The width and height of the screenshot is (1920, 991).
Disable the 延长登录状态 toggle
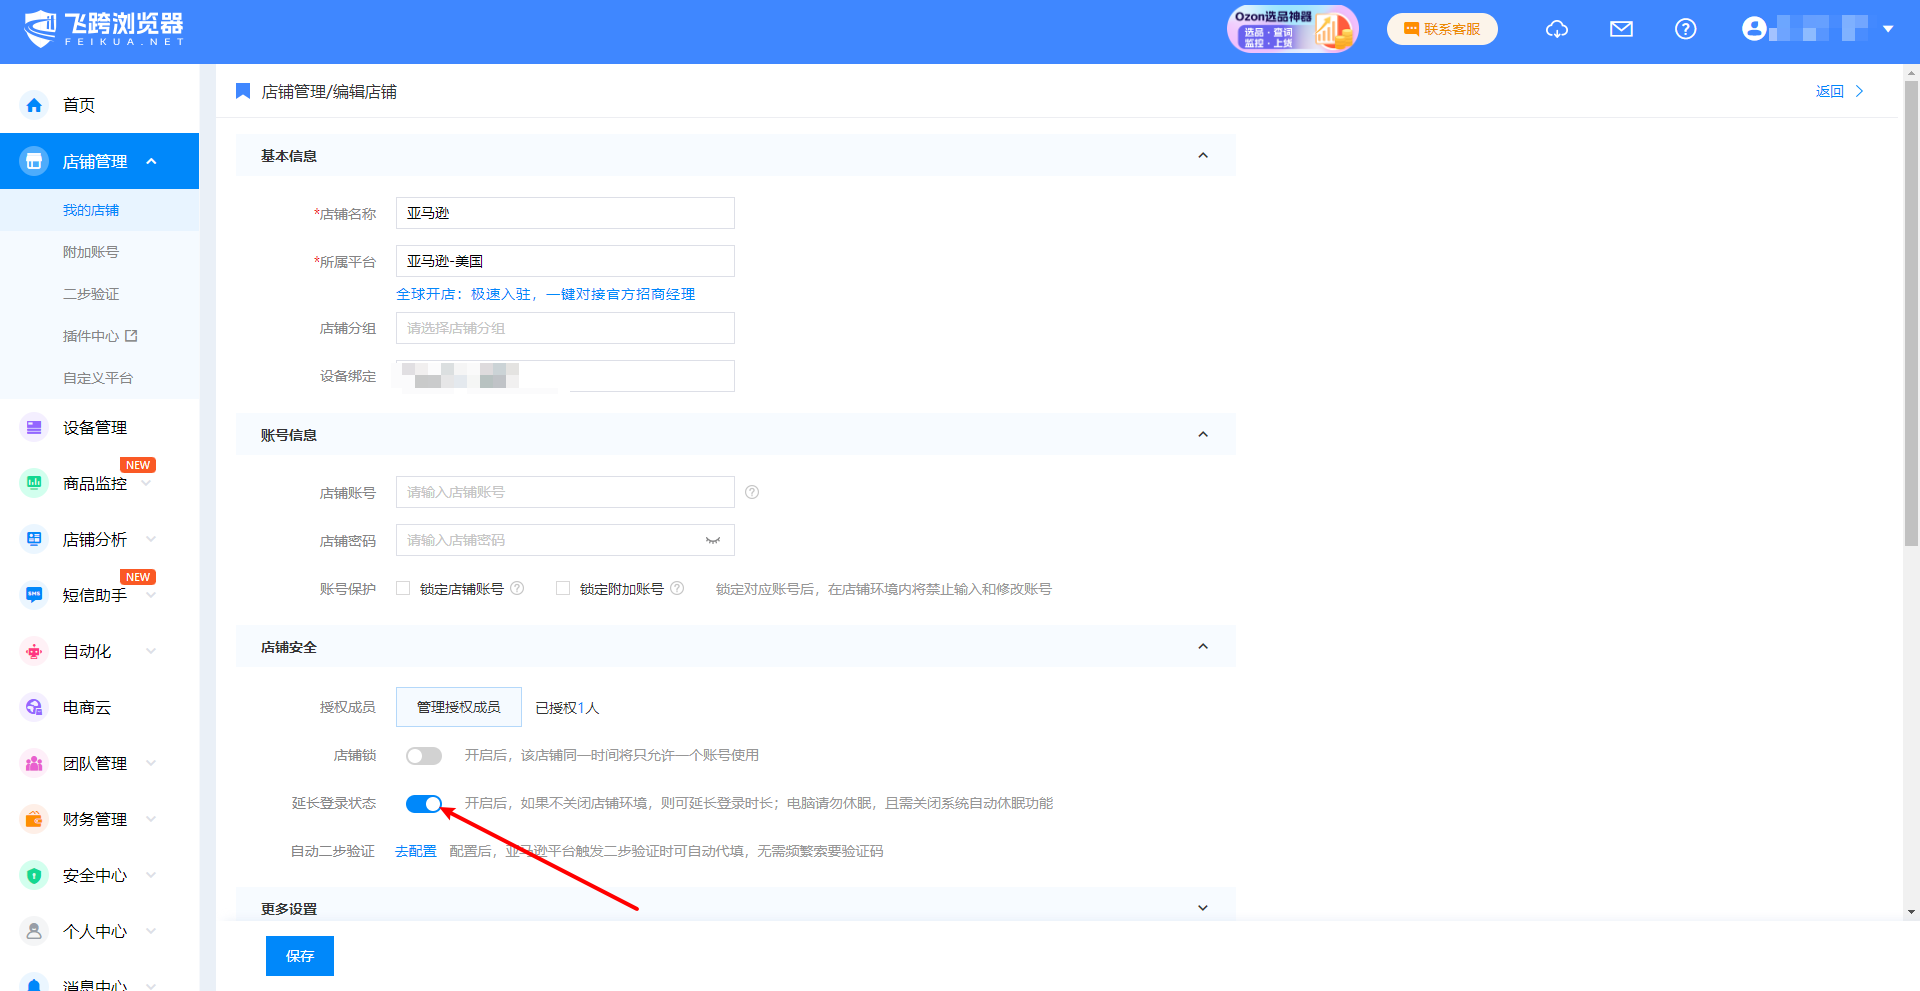[x=424, y=804]
